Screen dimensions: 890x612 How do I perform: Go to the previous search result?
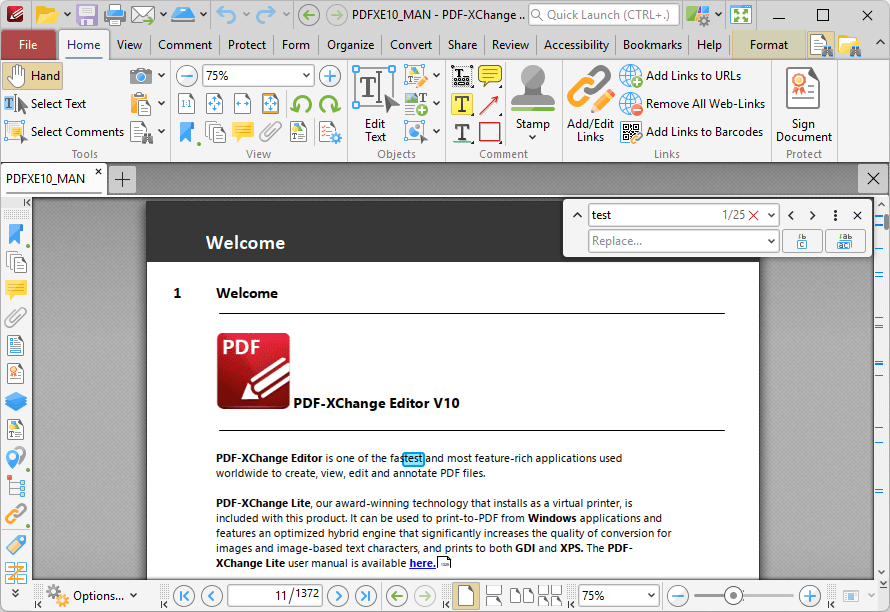tap(791, 215)
